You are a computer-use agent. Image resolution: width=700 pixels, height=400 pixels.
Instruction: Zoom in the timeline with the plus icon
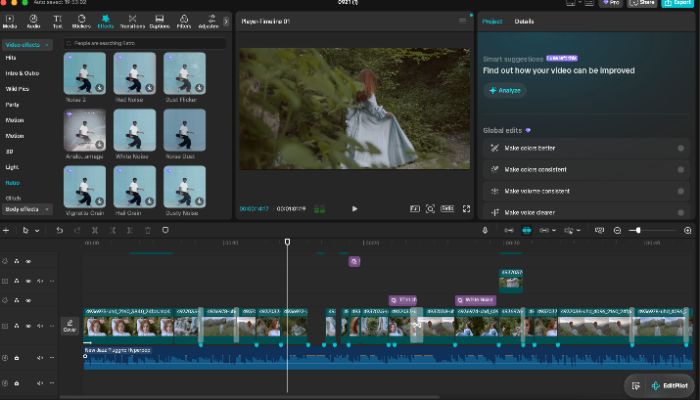pyautogui.click(x=688, y=230)
